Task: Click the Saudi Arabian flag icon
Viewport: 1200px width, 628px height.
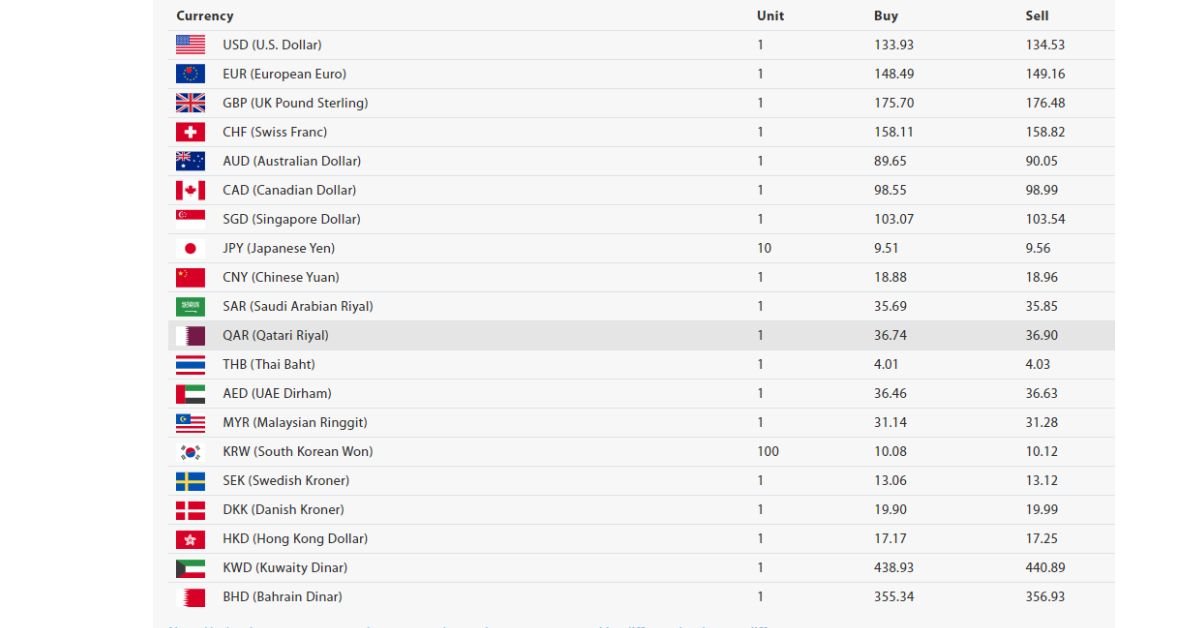Action: coord(190,307)
